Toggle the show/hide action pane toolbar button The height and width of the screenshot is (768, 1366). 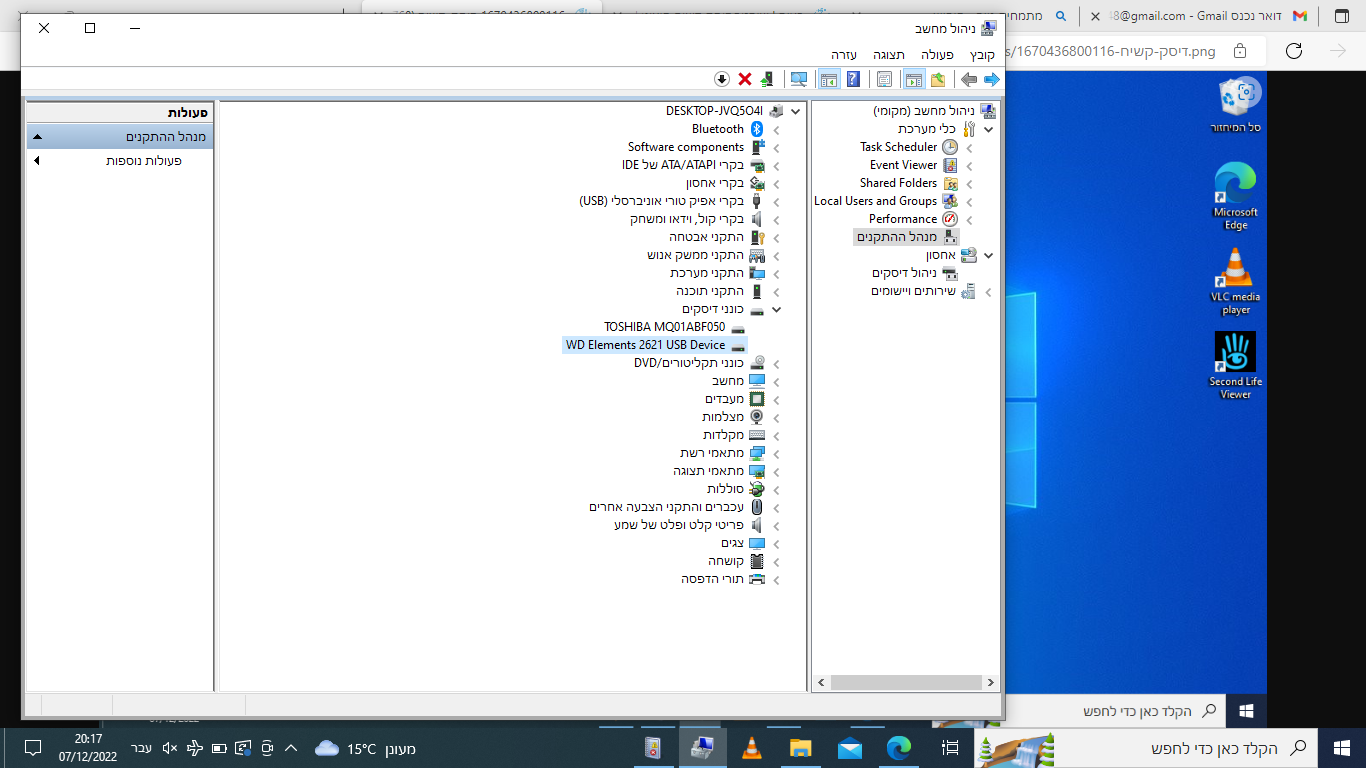pyautogui.click(x=828, y=79)
